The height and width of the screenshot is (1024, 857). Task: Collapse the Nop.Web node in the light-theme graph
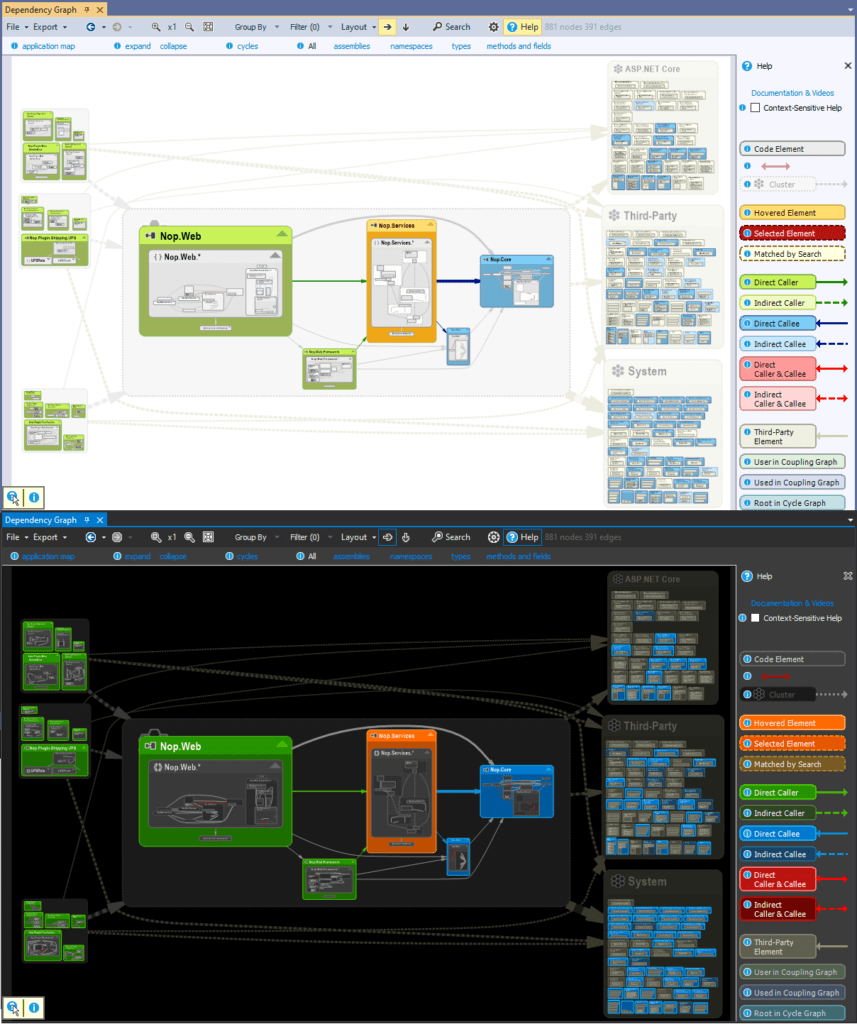(x=282, y=234)
